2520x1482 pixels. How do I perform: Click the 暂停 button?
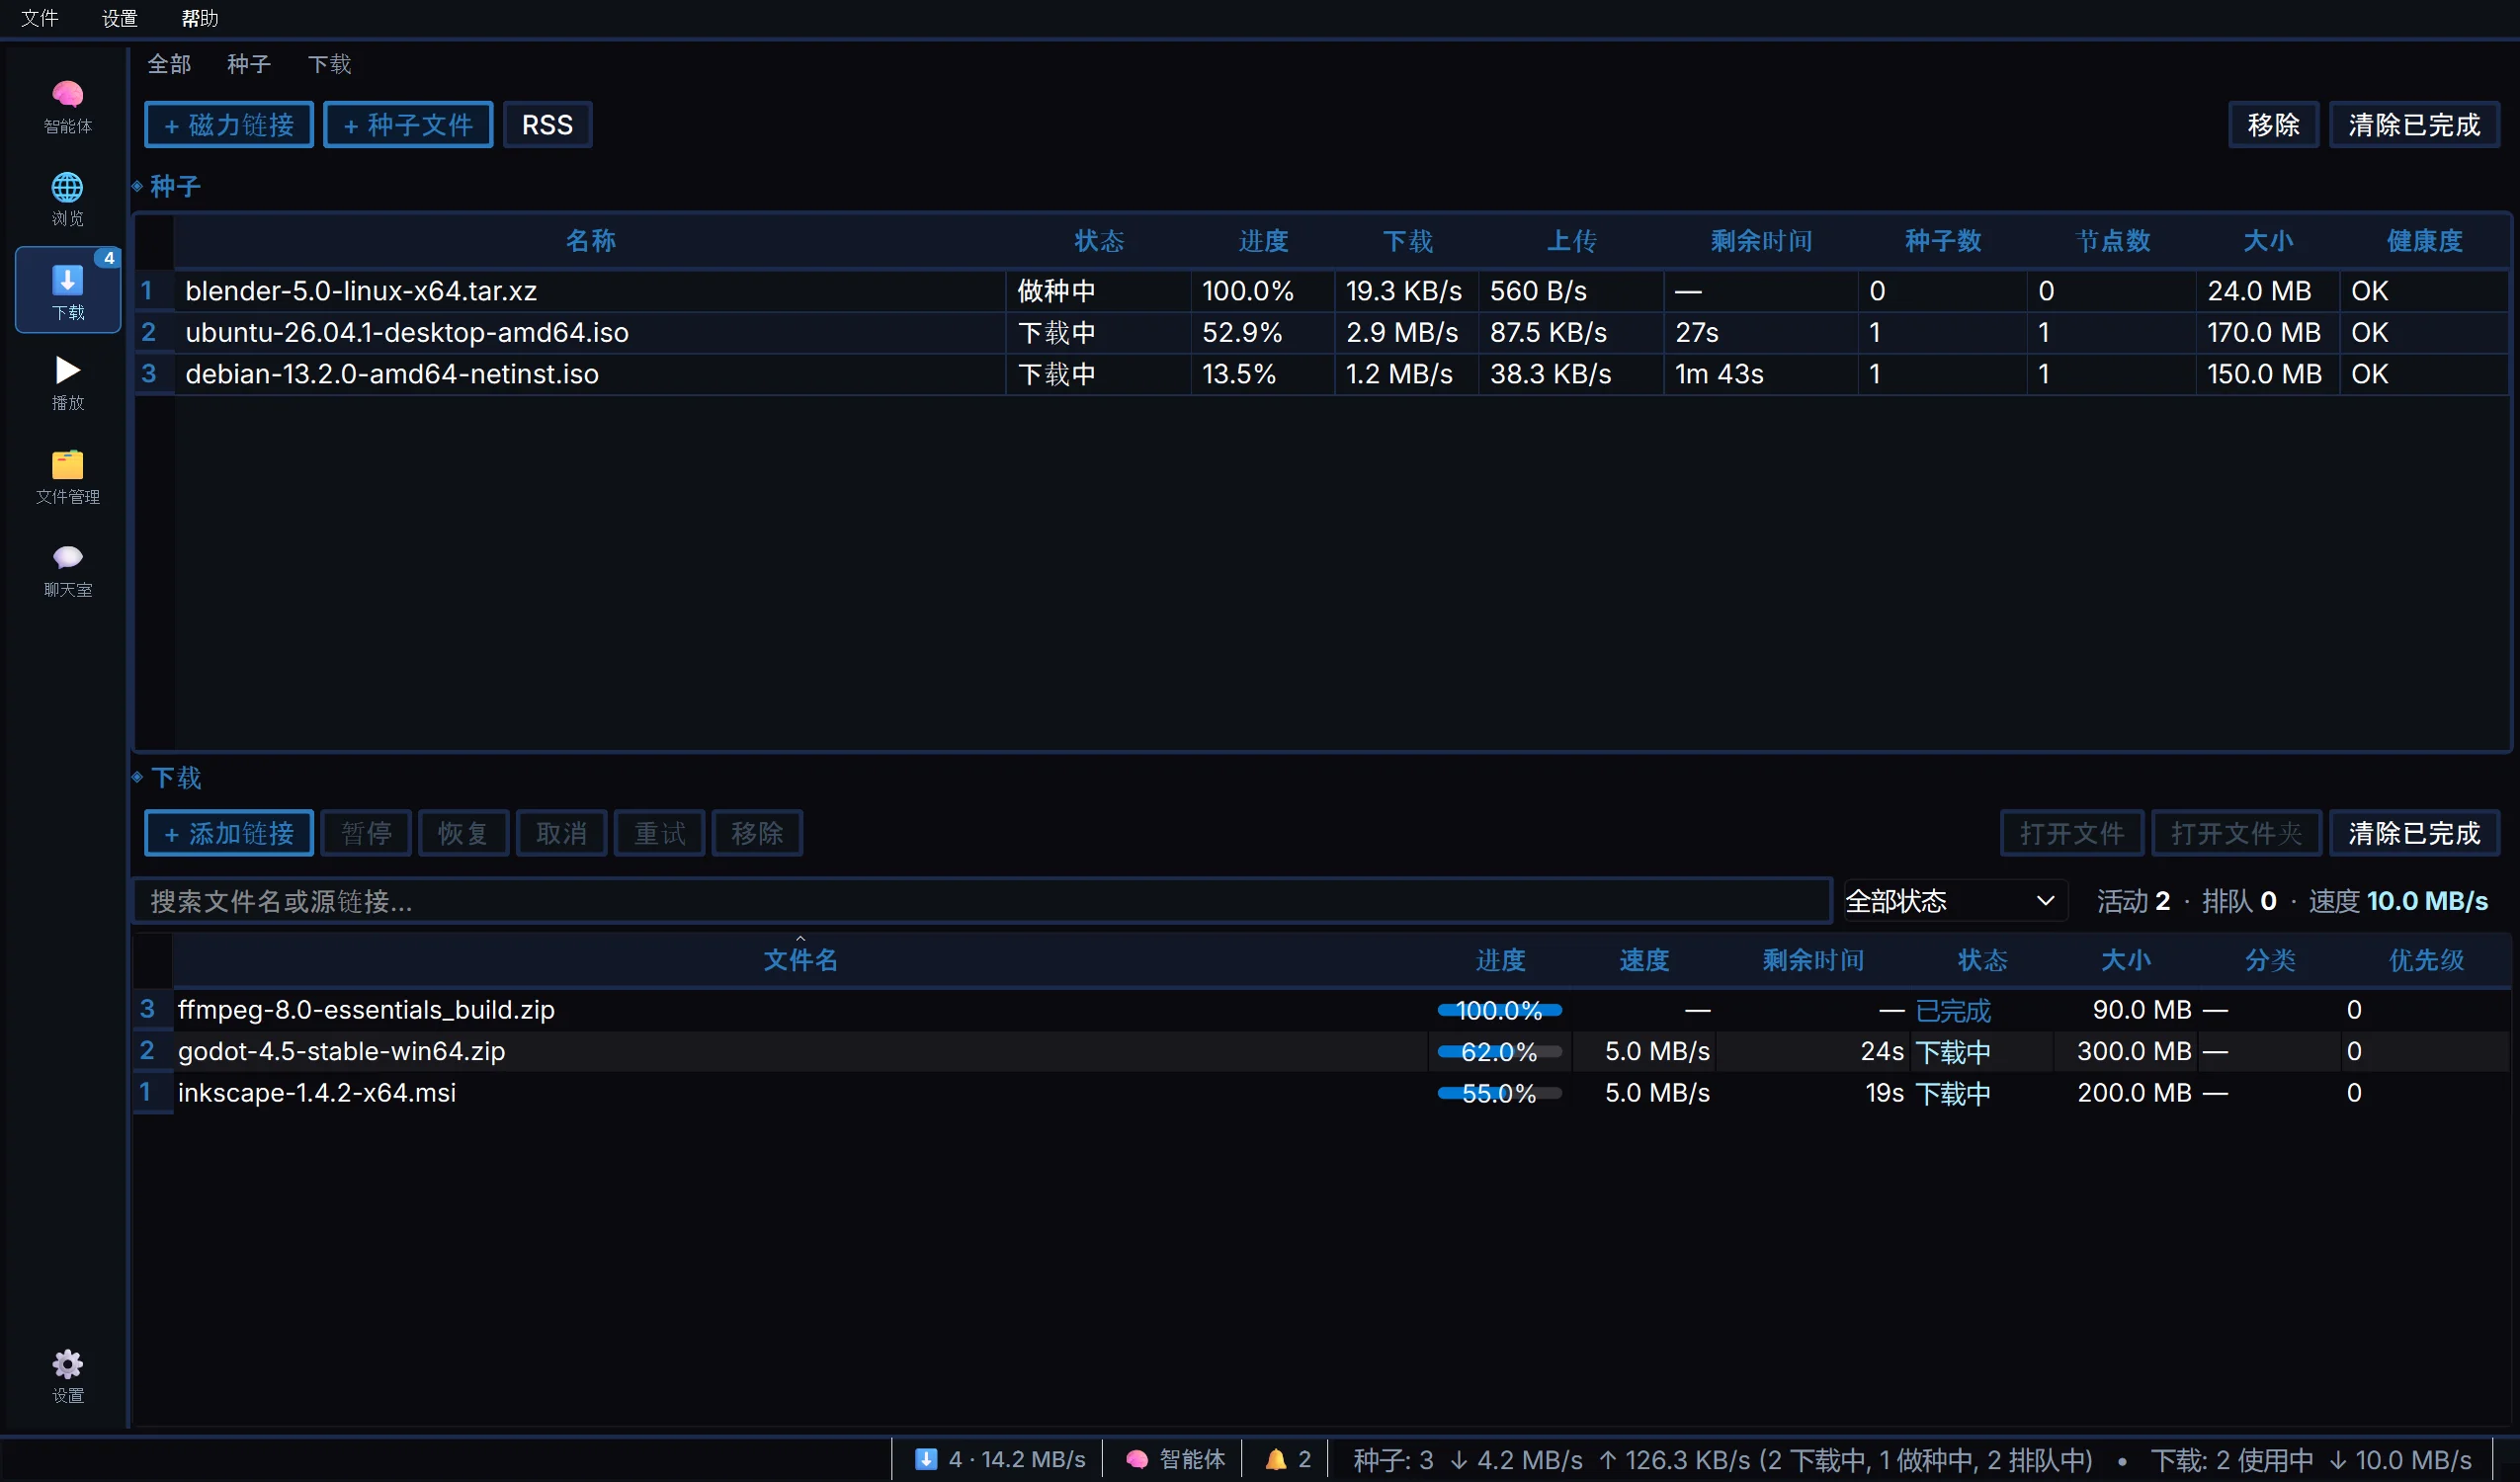coord(366,833)
